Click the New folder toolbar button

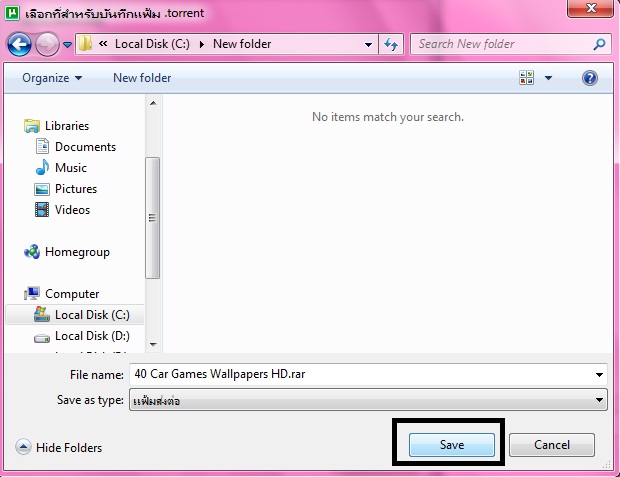pyautogui.click(x=142, y=78)
